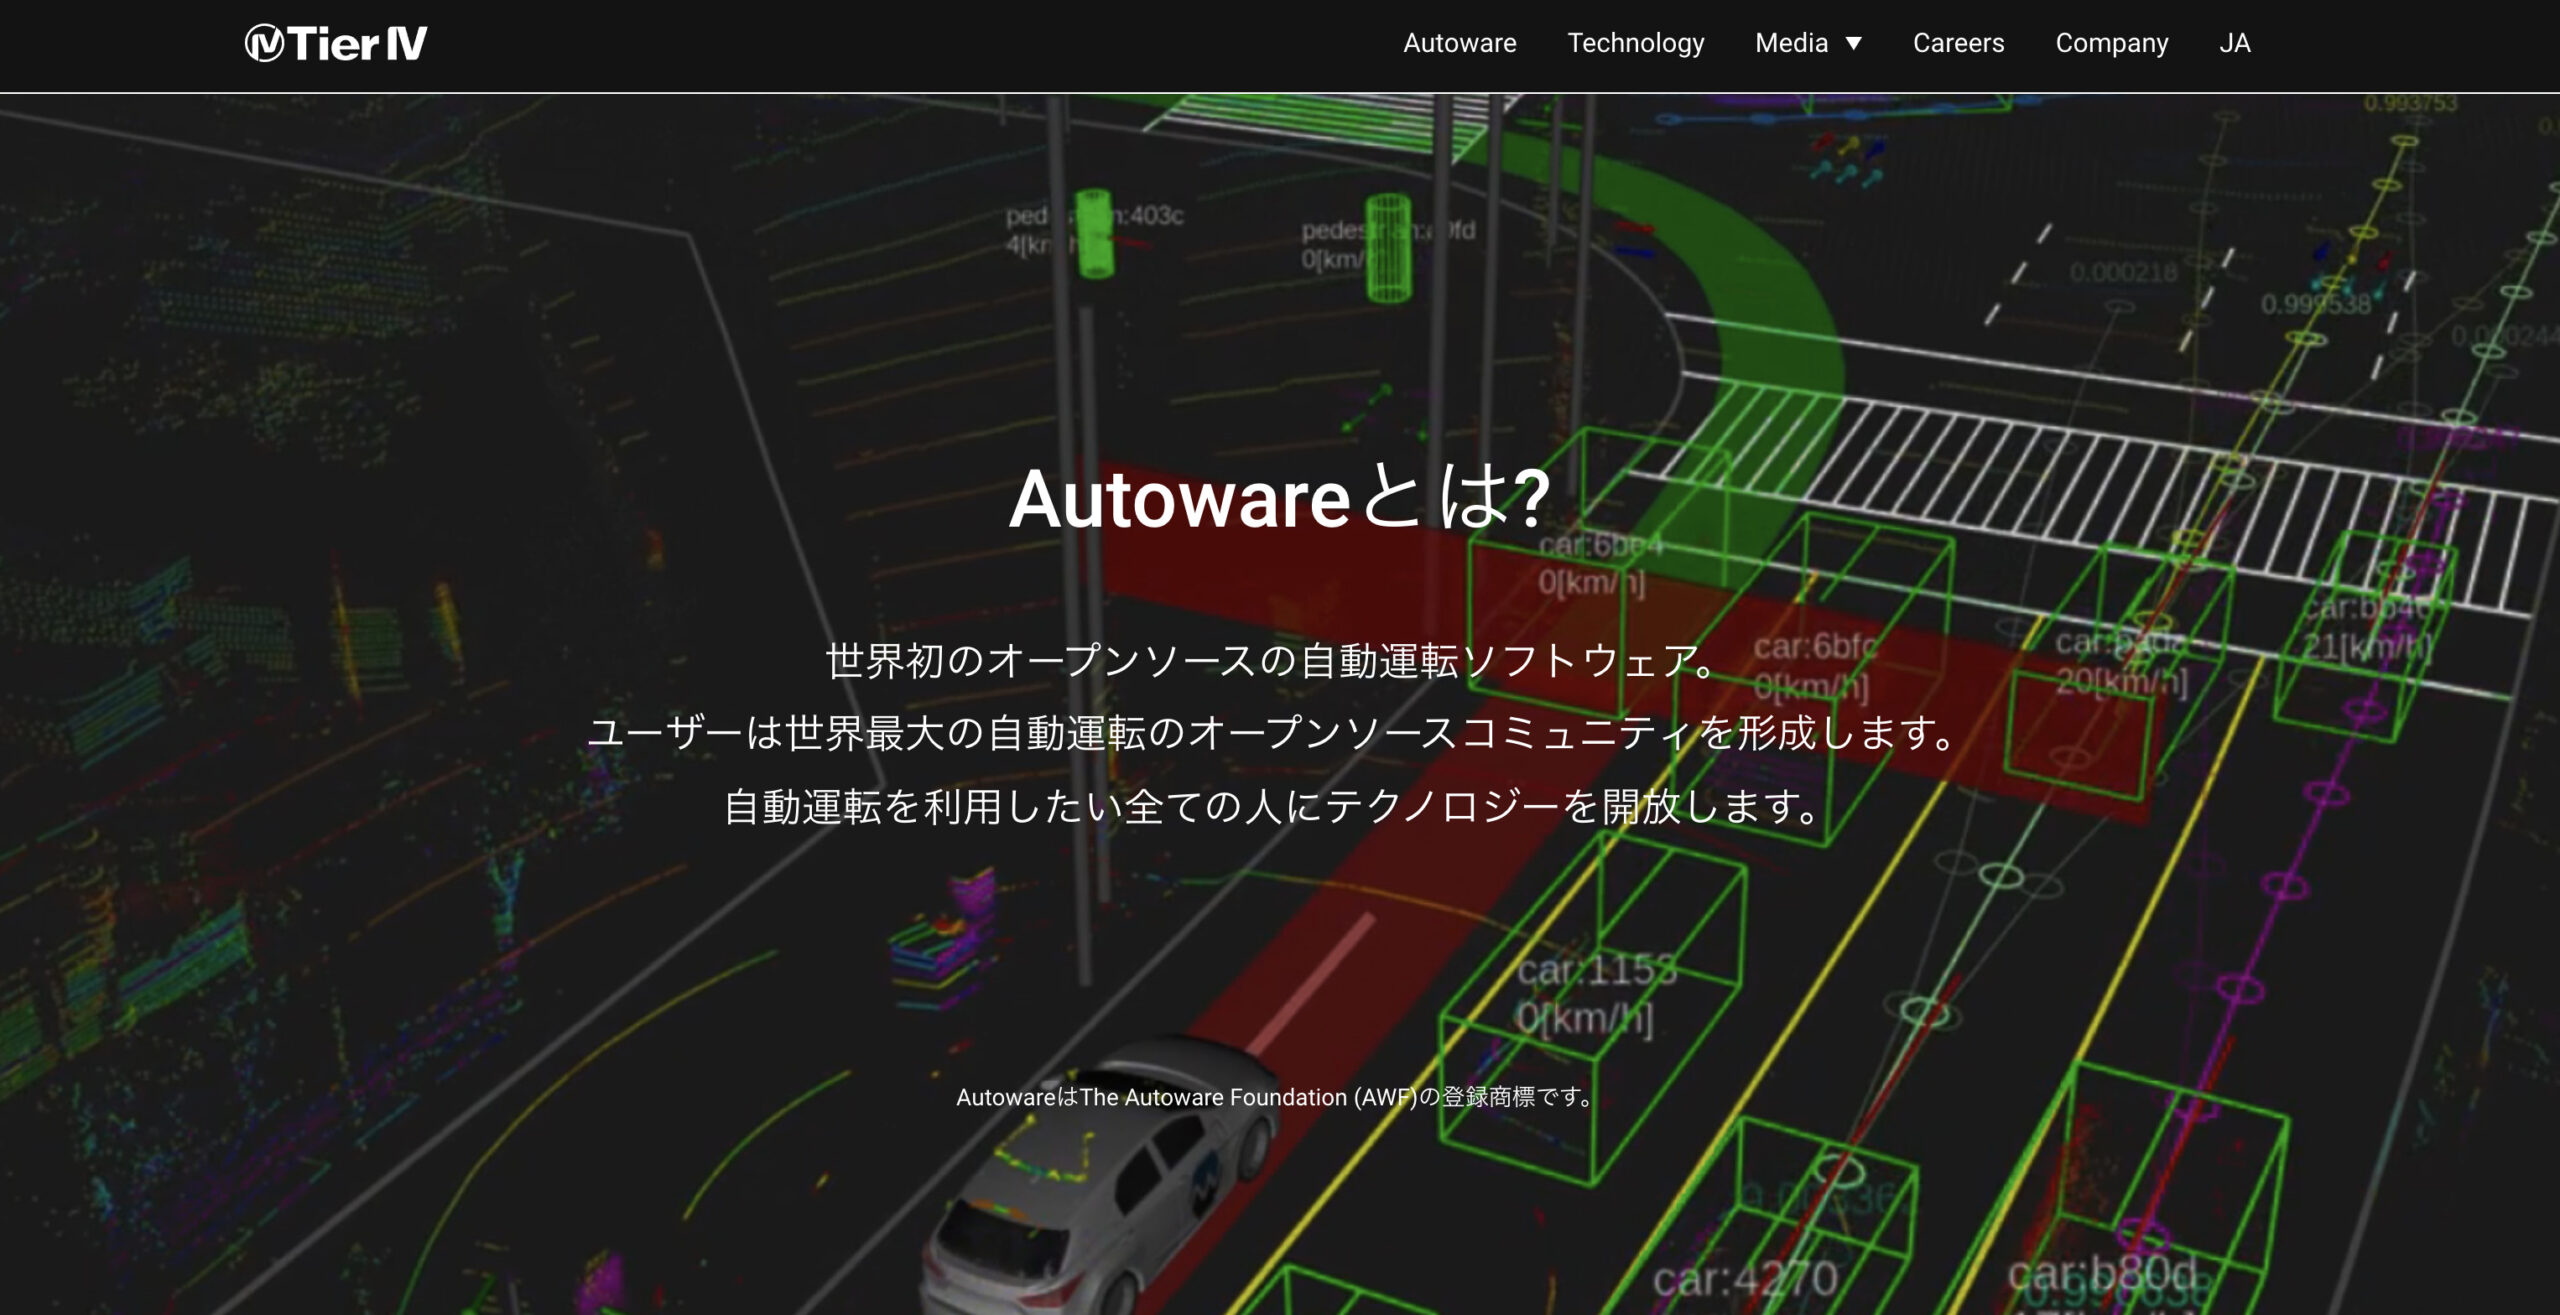Open the Company nav link
This screenshot has height=1315, width=2560.
click(x=2111, y=43)
